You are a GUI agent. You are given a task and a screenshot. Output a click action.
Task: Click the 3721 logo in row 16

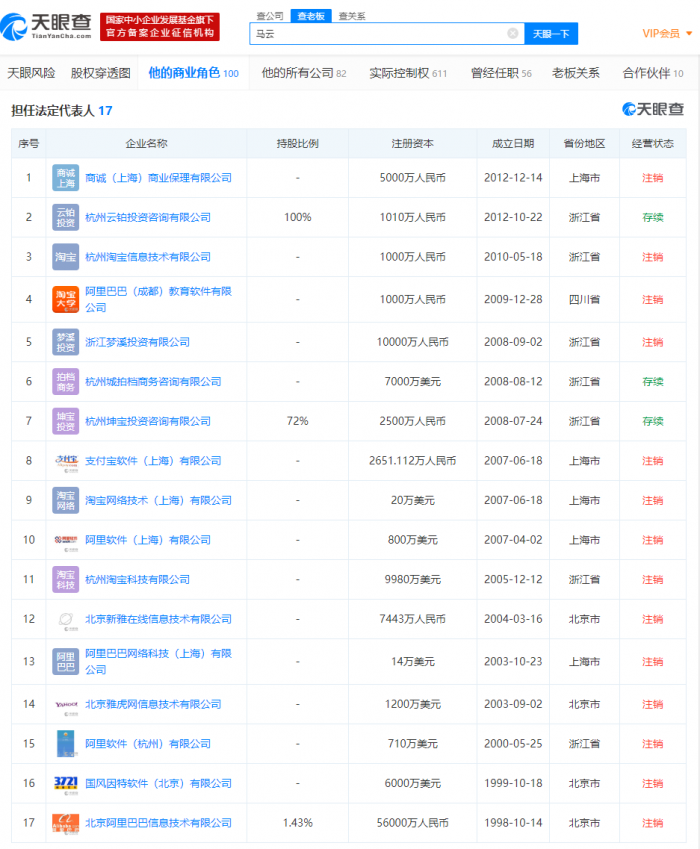[x=65, y=783]
